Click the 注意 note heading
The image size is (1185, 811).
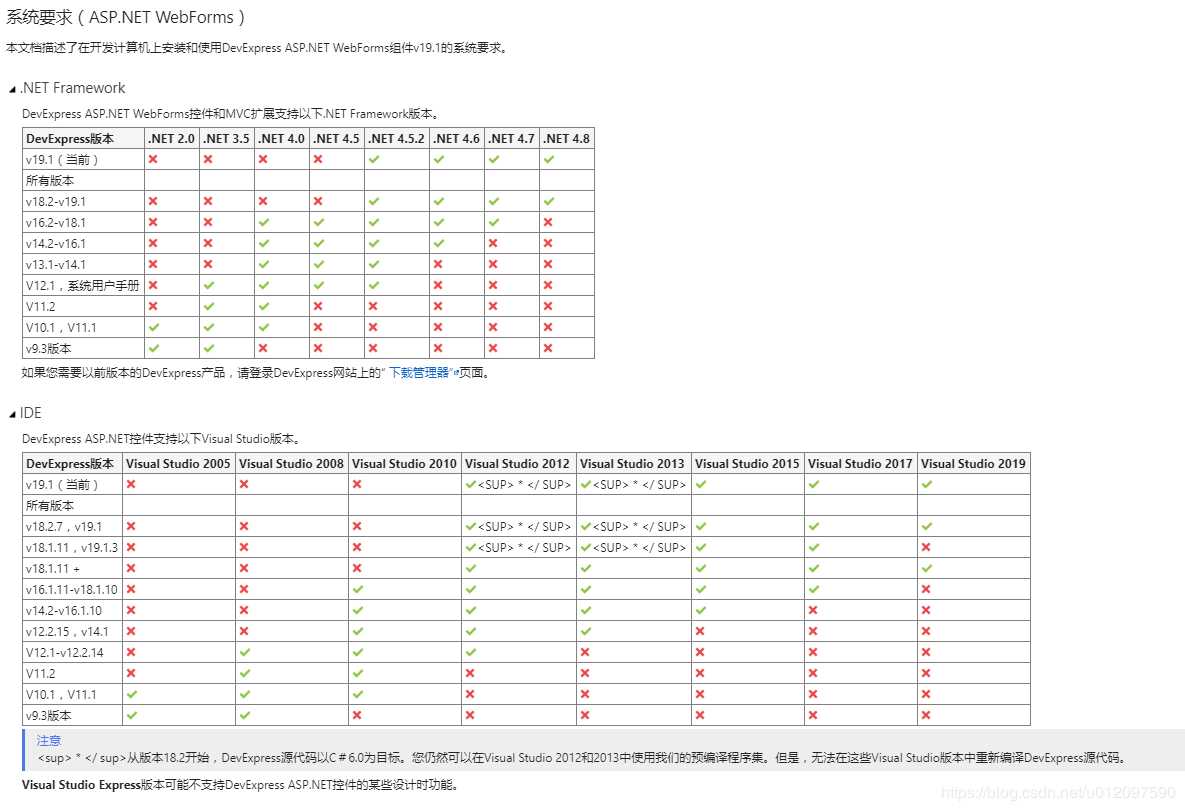pos(49,740)
